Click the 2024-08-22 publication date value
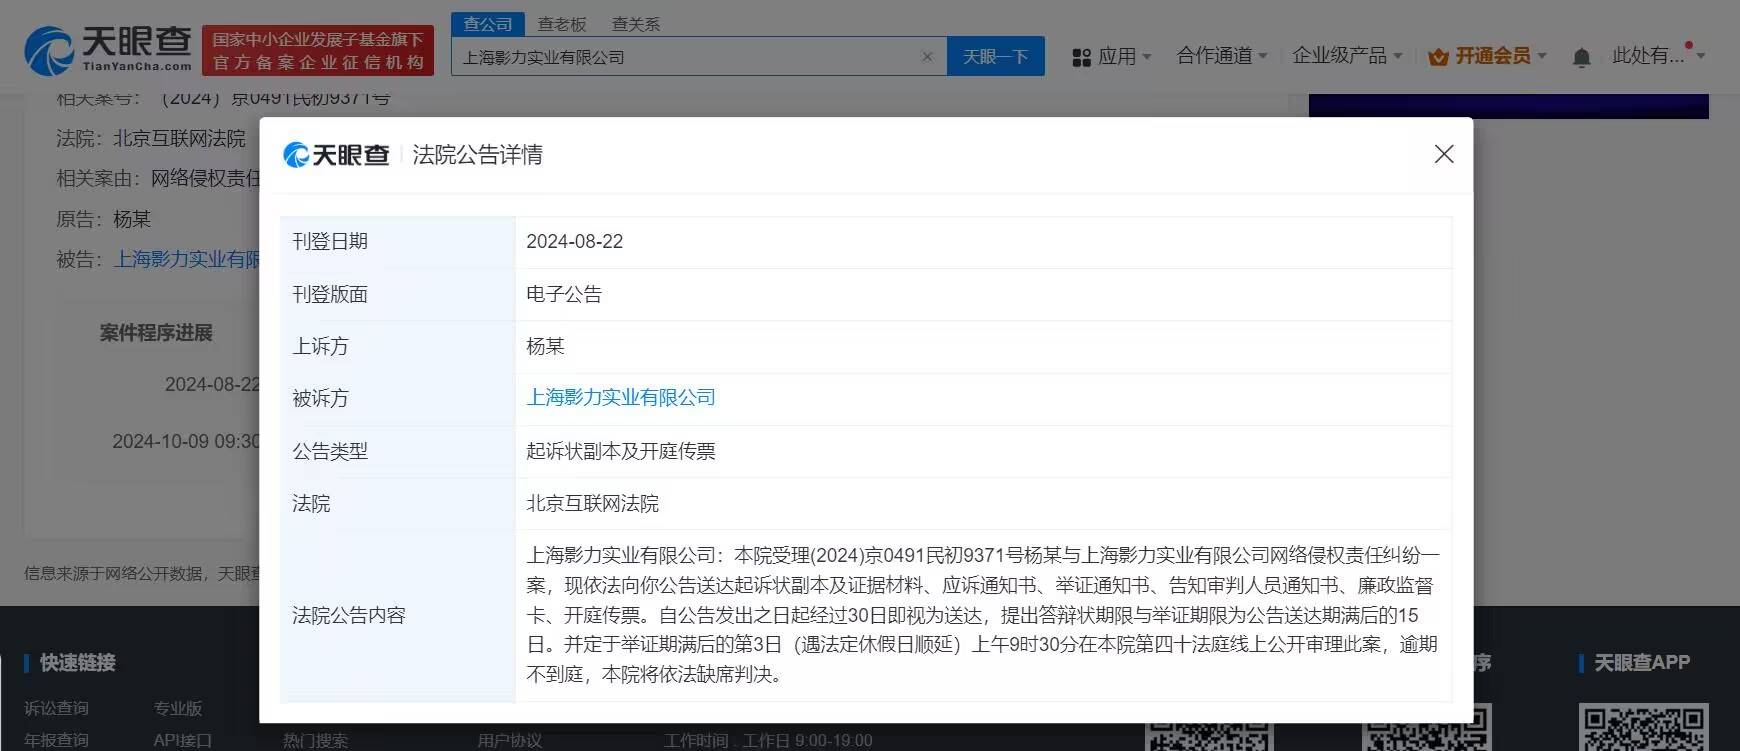1740x751 pixels. (x=575, y=242)
